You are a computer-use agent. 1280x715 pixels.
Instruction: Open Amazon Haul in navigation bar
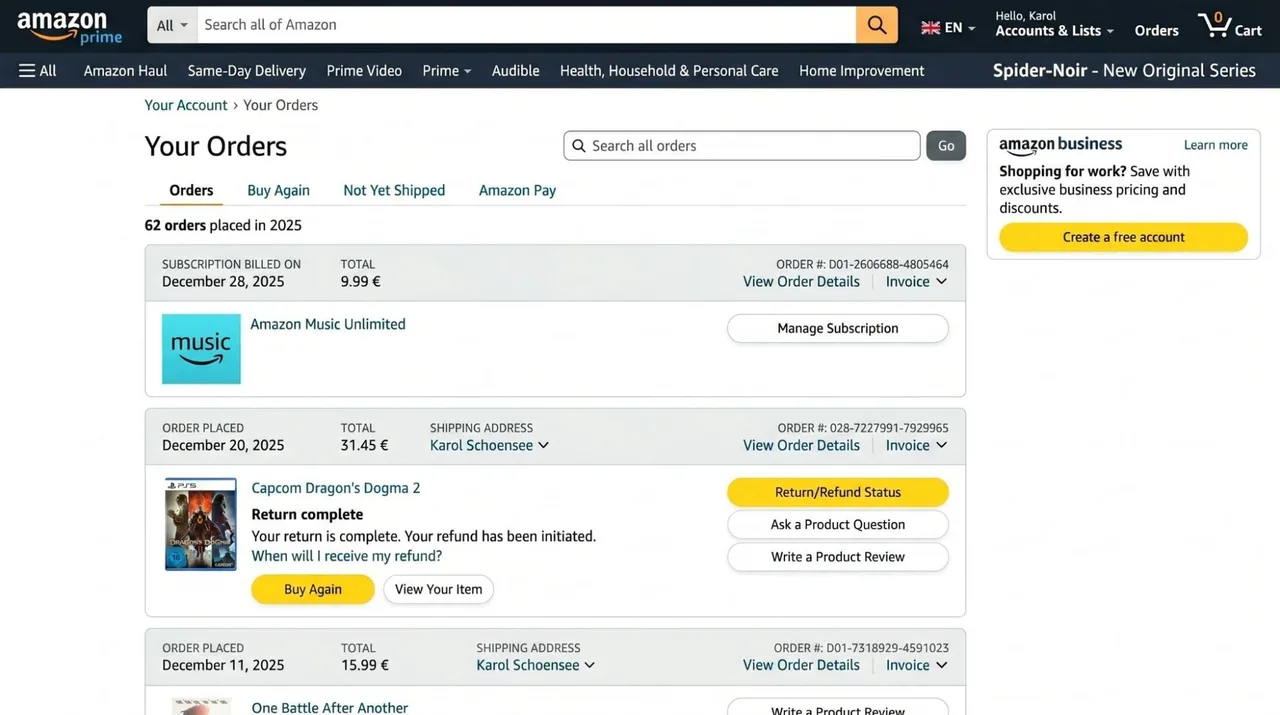125,71
